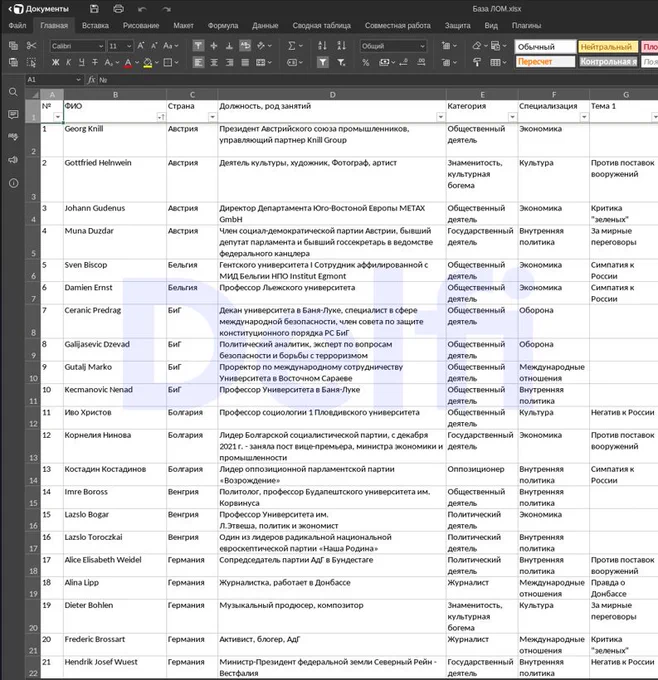Select column D header
Screen dimensions: 658x680
coord(332,95)
